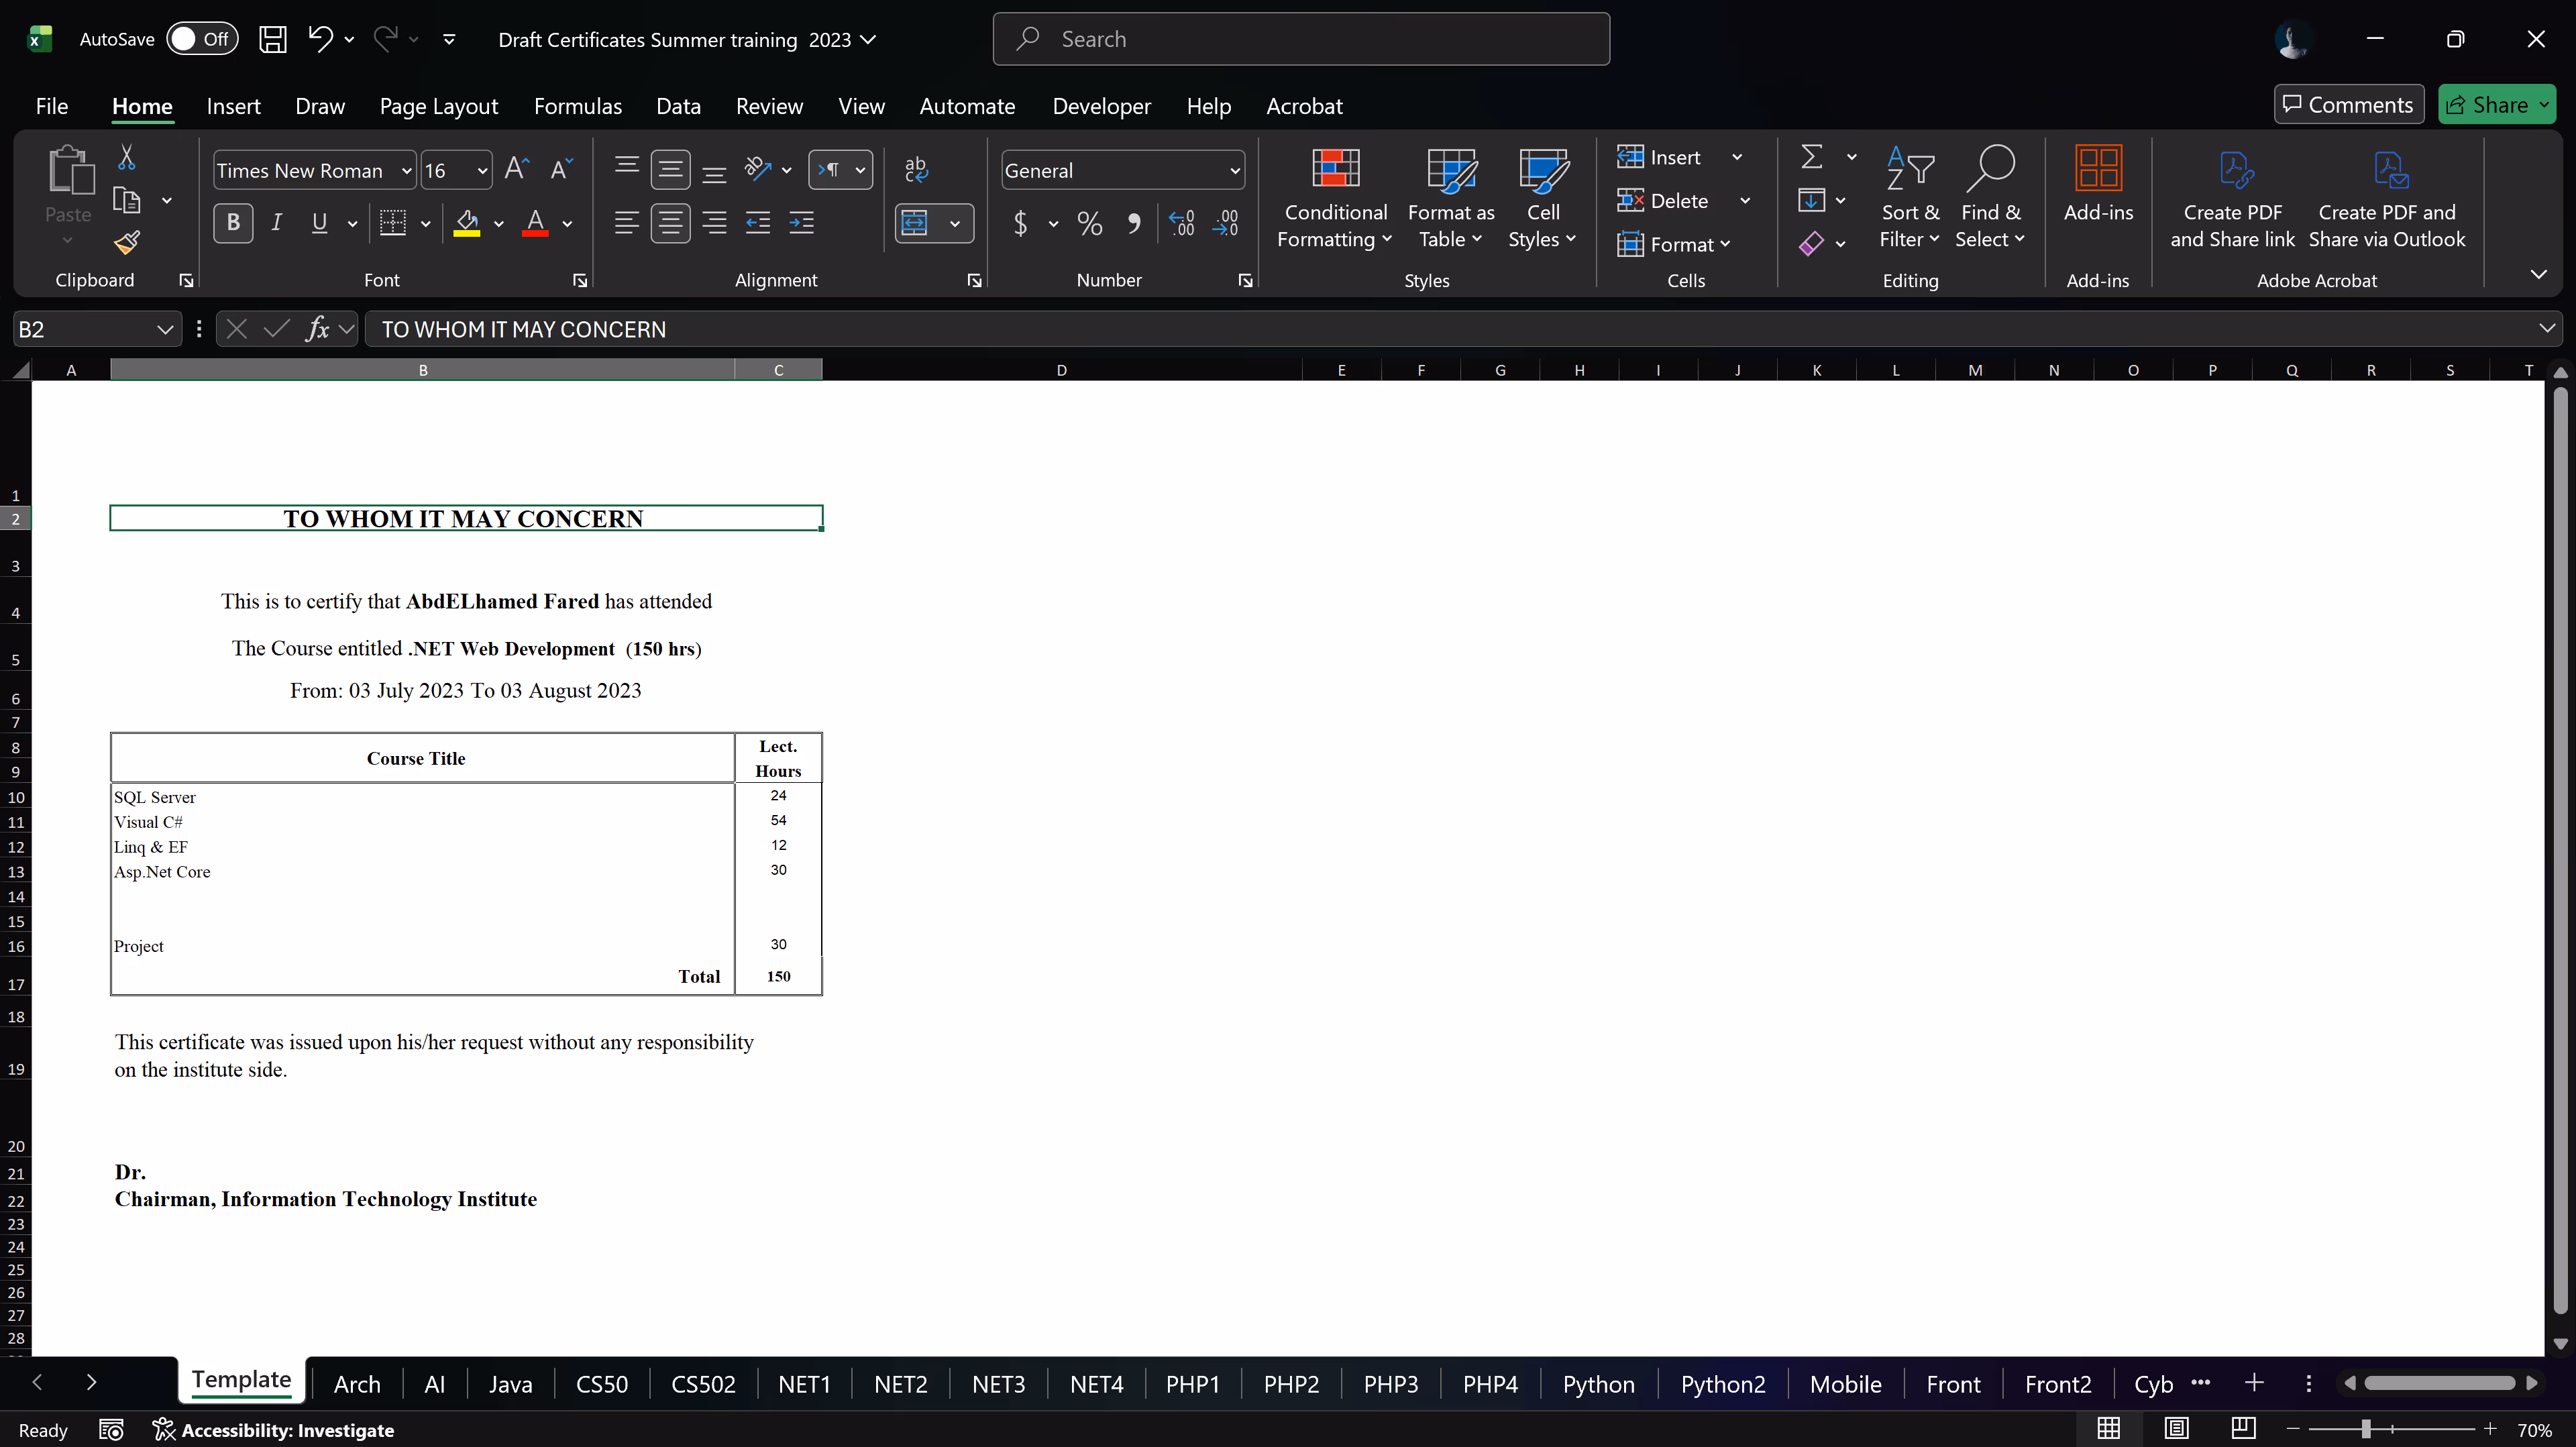Apply Comma Style number format
This screenshot has width=2576, height=1447.
[x=1134, y=222]
